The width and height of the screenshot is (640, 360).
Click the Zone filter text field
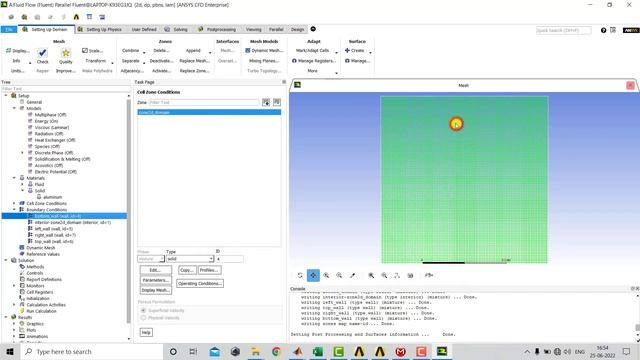(x=203, y=102)
